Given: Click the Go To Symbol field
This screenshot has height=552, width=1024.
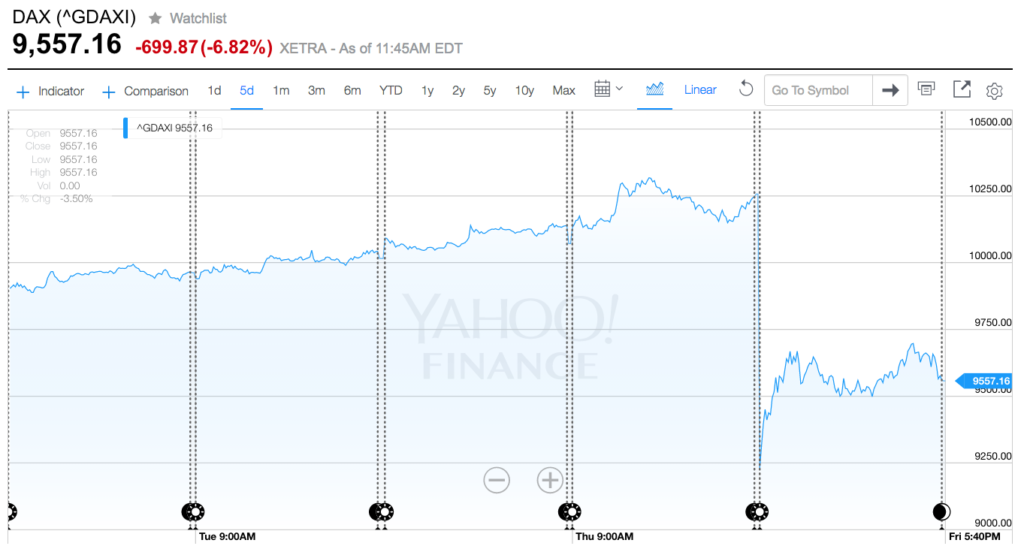Looking at the screenshot, I should tap(818, 90).
